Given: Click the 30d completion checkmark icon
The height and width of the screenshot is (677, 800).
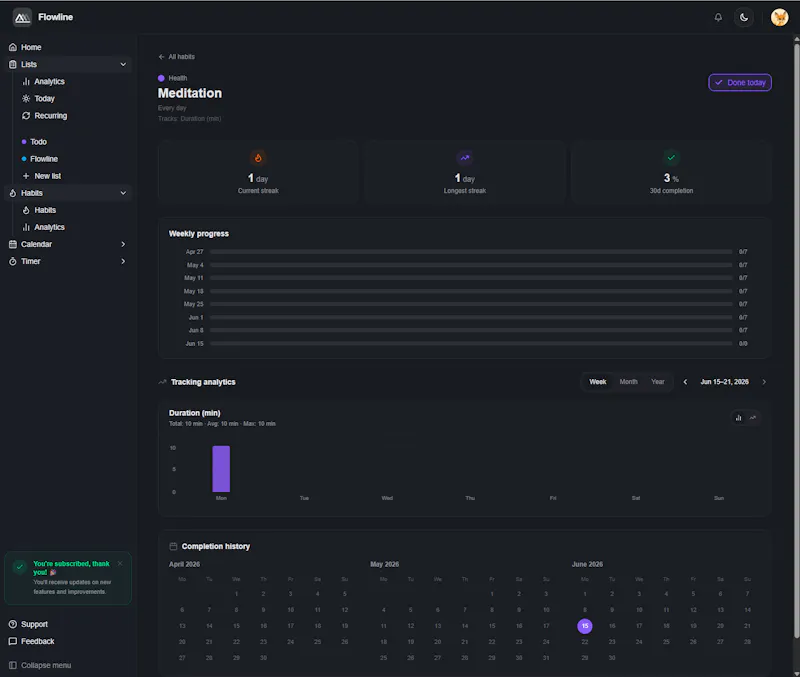Looking at the screenshot, I should point(671,158).
